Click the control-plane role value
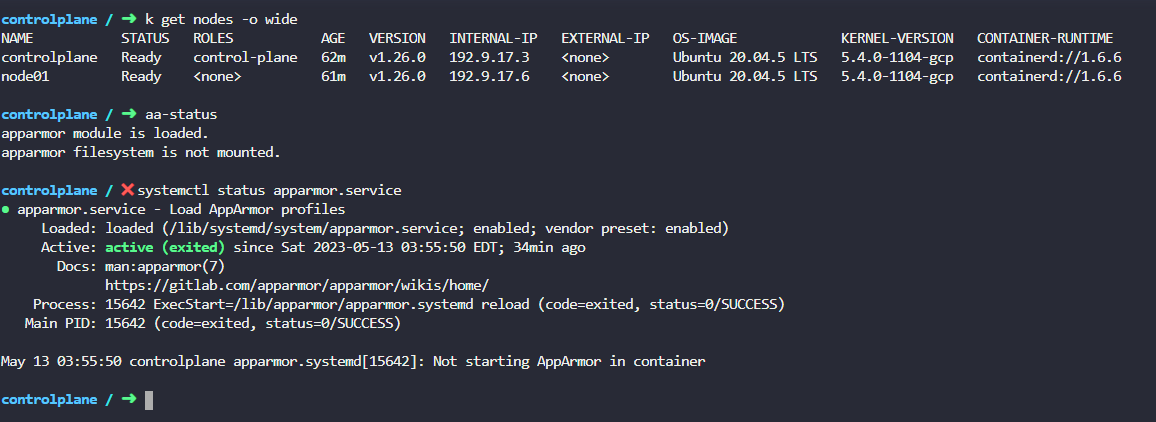1156x422 pixels. (245, 57)
